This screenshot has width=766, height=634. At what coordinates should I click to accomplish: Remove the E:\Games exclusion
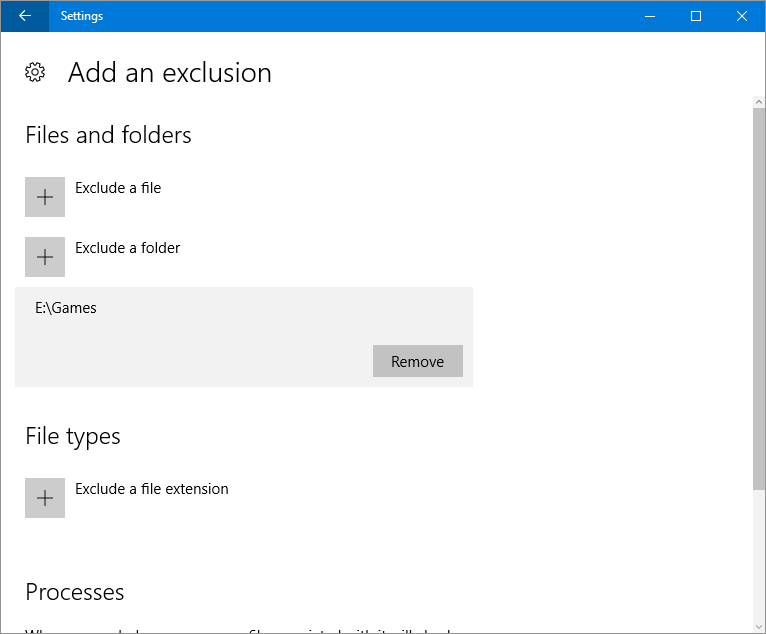(x=418, y=361)
